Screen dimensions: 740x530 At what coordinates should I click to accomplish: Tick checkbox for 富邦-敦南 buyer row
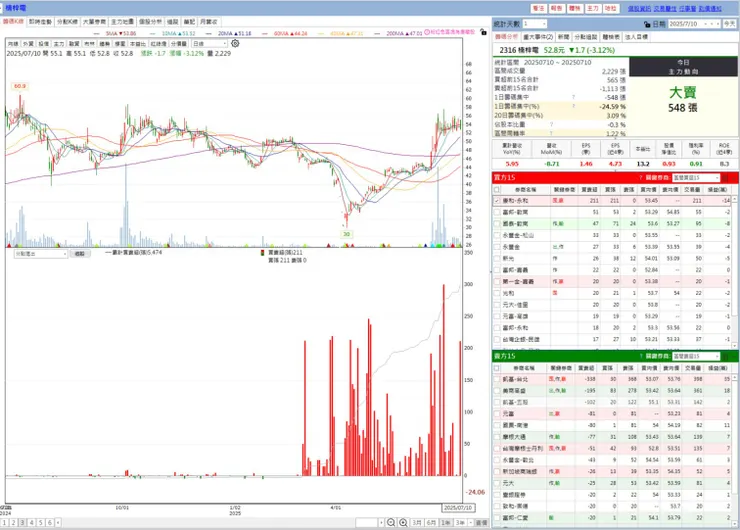point(496,212)
